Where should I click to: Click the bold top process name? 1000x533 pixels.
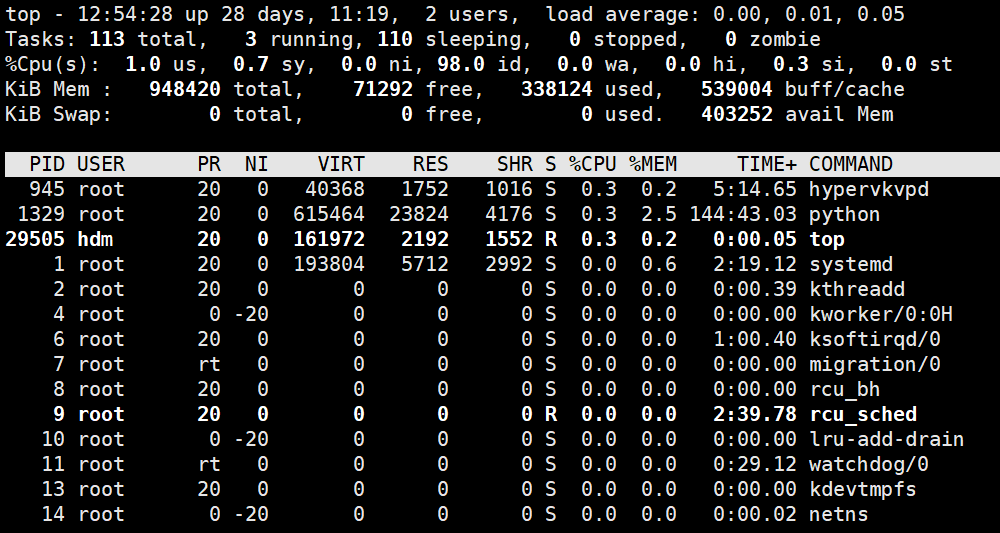click(x=827, y=240)
